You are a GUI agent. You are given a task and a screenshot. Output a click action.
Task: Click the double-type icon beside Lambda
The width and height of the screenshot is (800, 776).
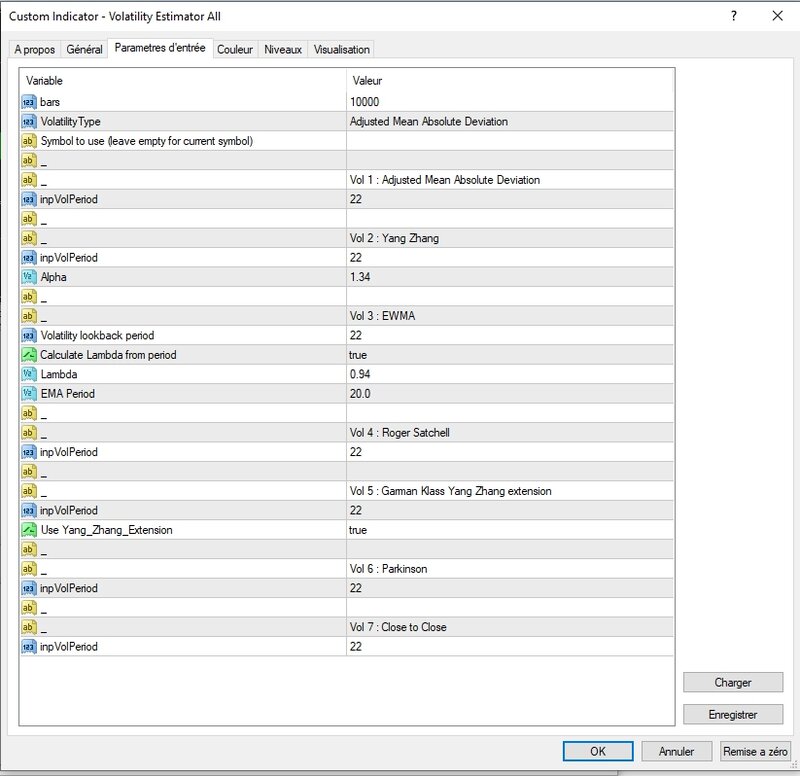(29, 374)
